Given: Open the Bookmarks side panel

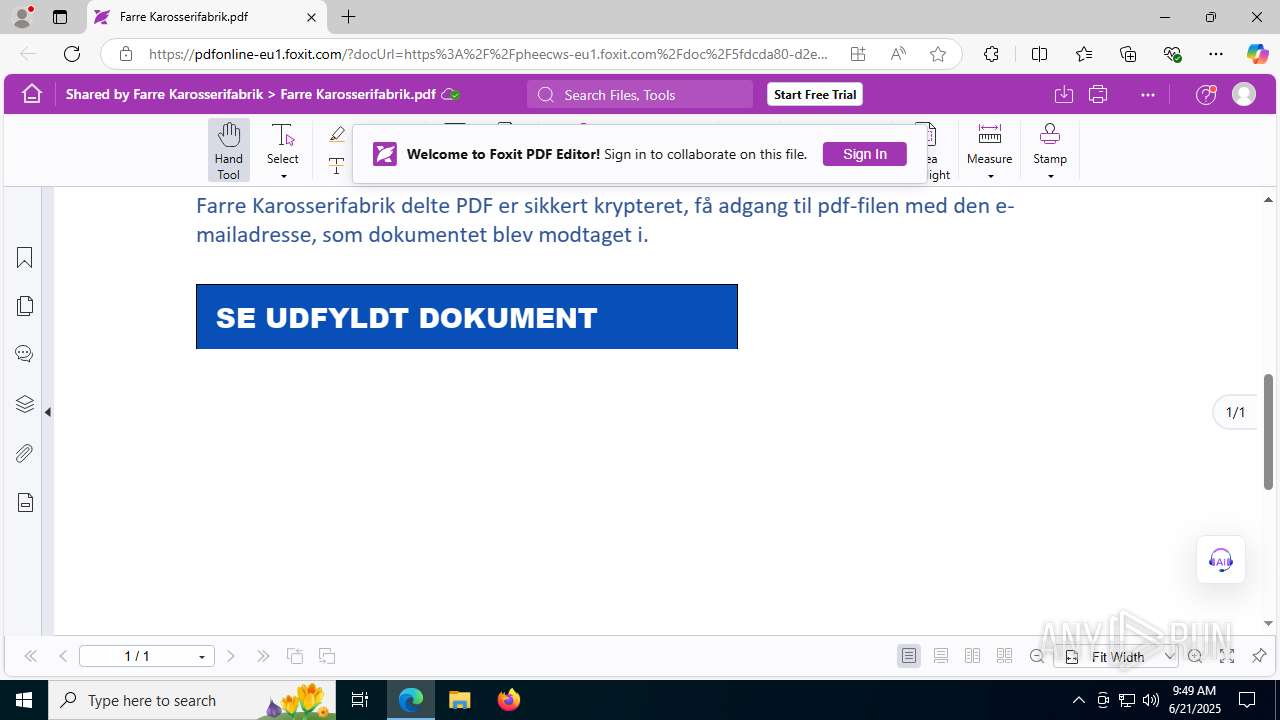Looking at the screenshot, I should point(25,258).
